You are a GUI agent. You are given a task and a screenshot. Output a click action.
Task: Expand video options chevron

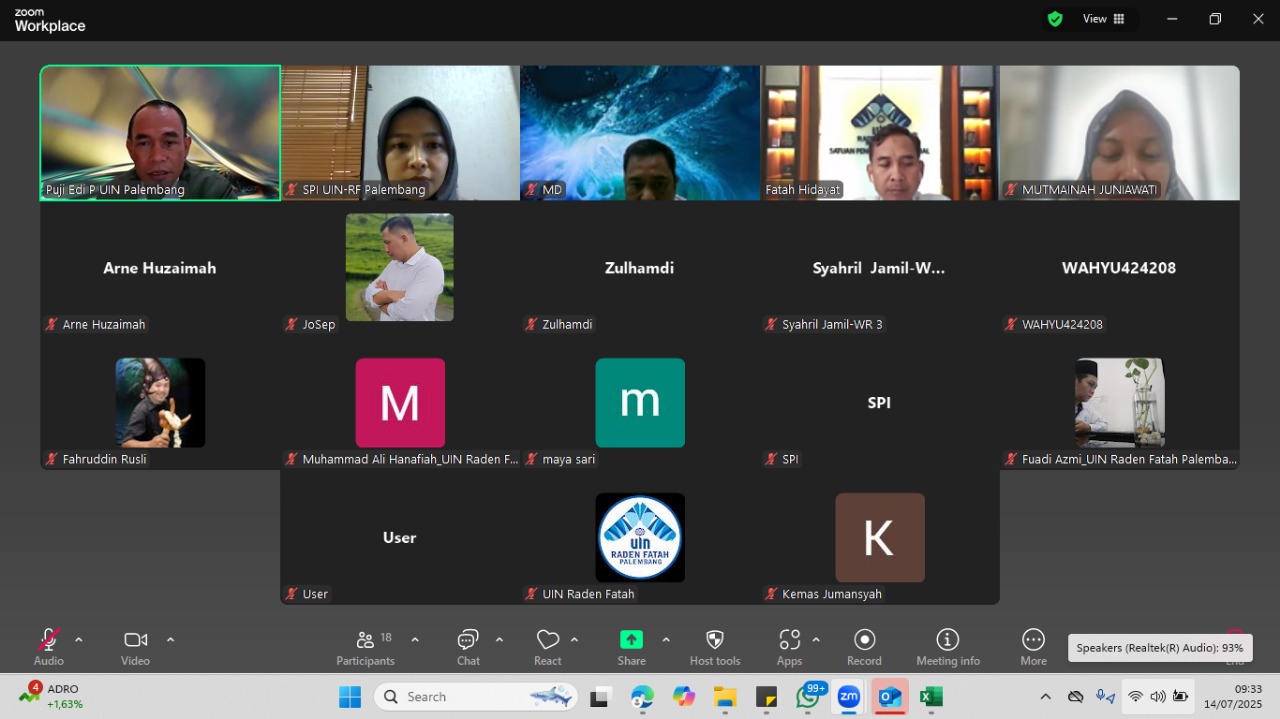point(170,640)
